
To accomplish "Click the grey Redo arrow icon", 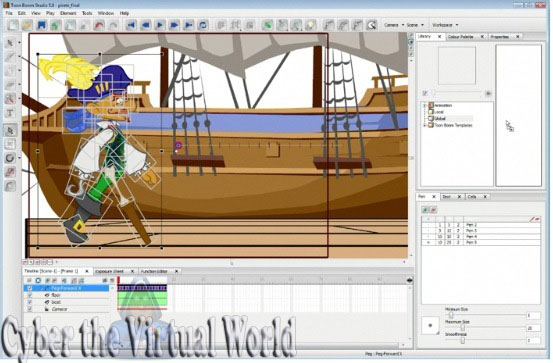I will (114, 25).
